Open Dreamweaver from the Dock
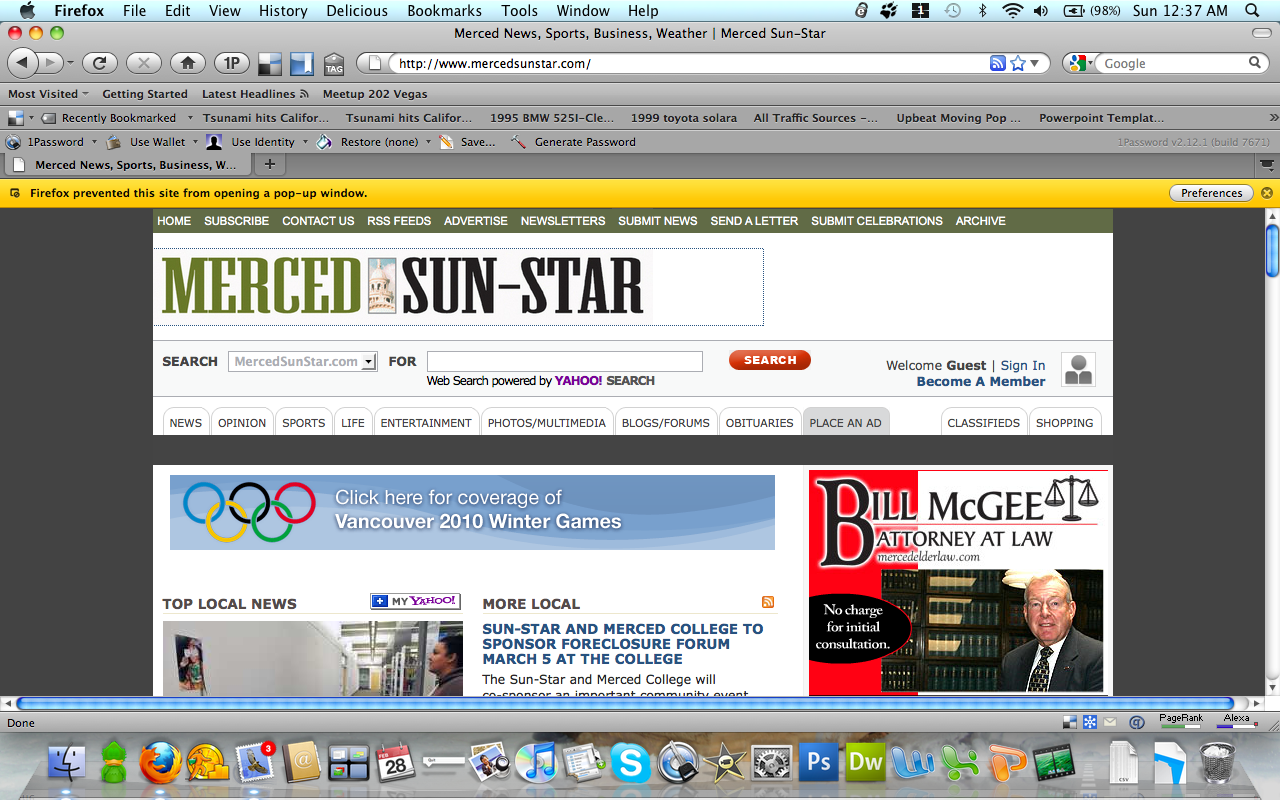Viewport: 1280px width, 800px height. point(865,762)
